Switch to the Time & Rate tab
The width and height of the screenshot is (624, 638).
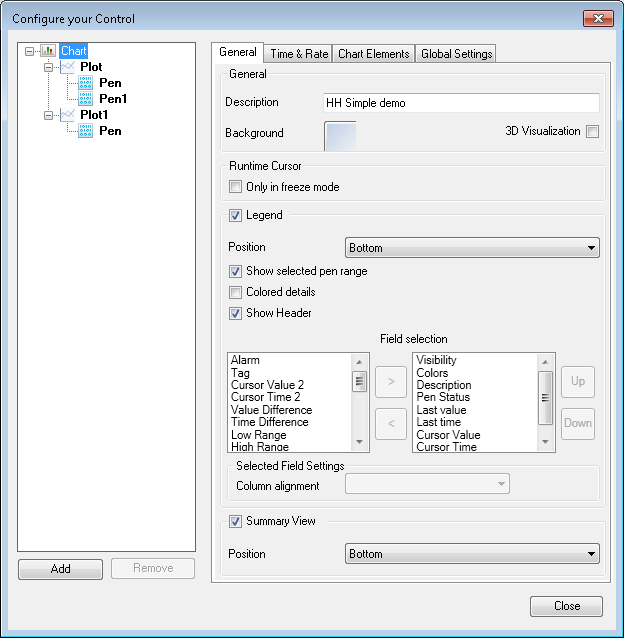299,54
